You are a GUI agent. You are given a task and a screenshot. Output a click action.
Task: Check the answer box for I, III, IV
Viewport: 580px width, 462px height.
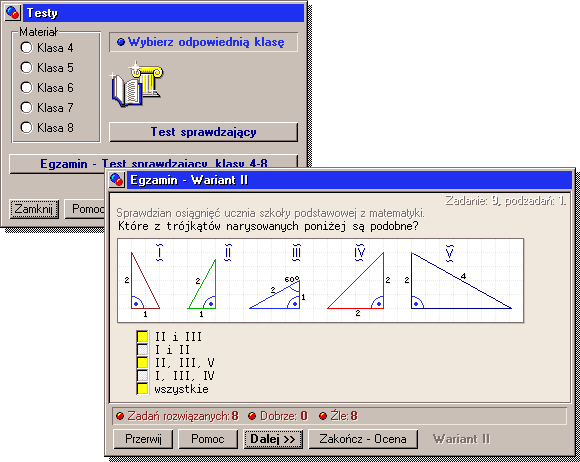coord(142,375)
